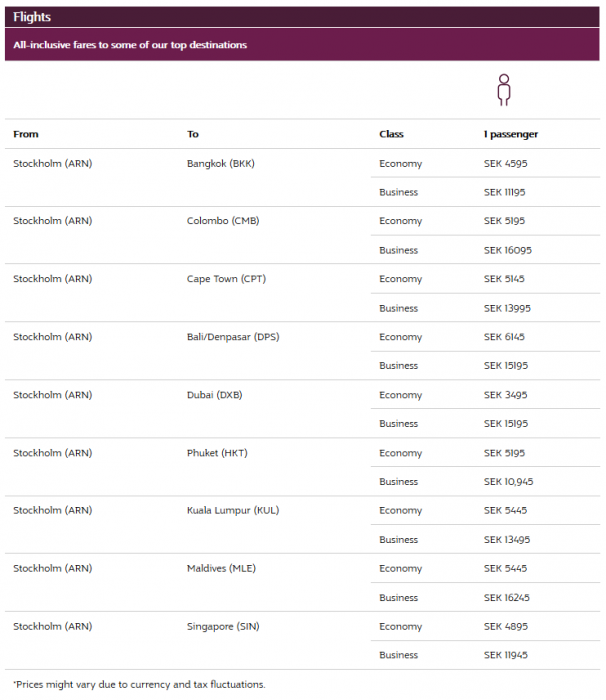This screenshot has height=700, width=606.
Task: Select the Bangkok (BKK) destination
Action: point(221,163)
